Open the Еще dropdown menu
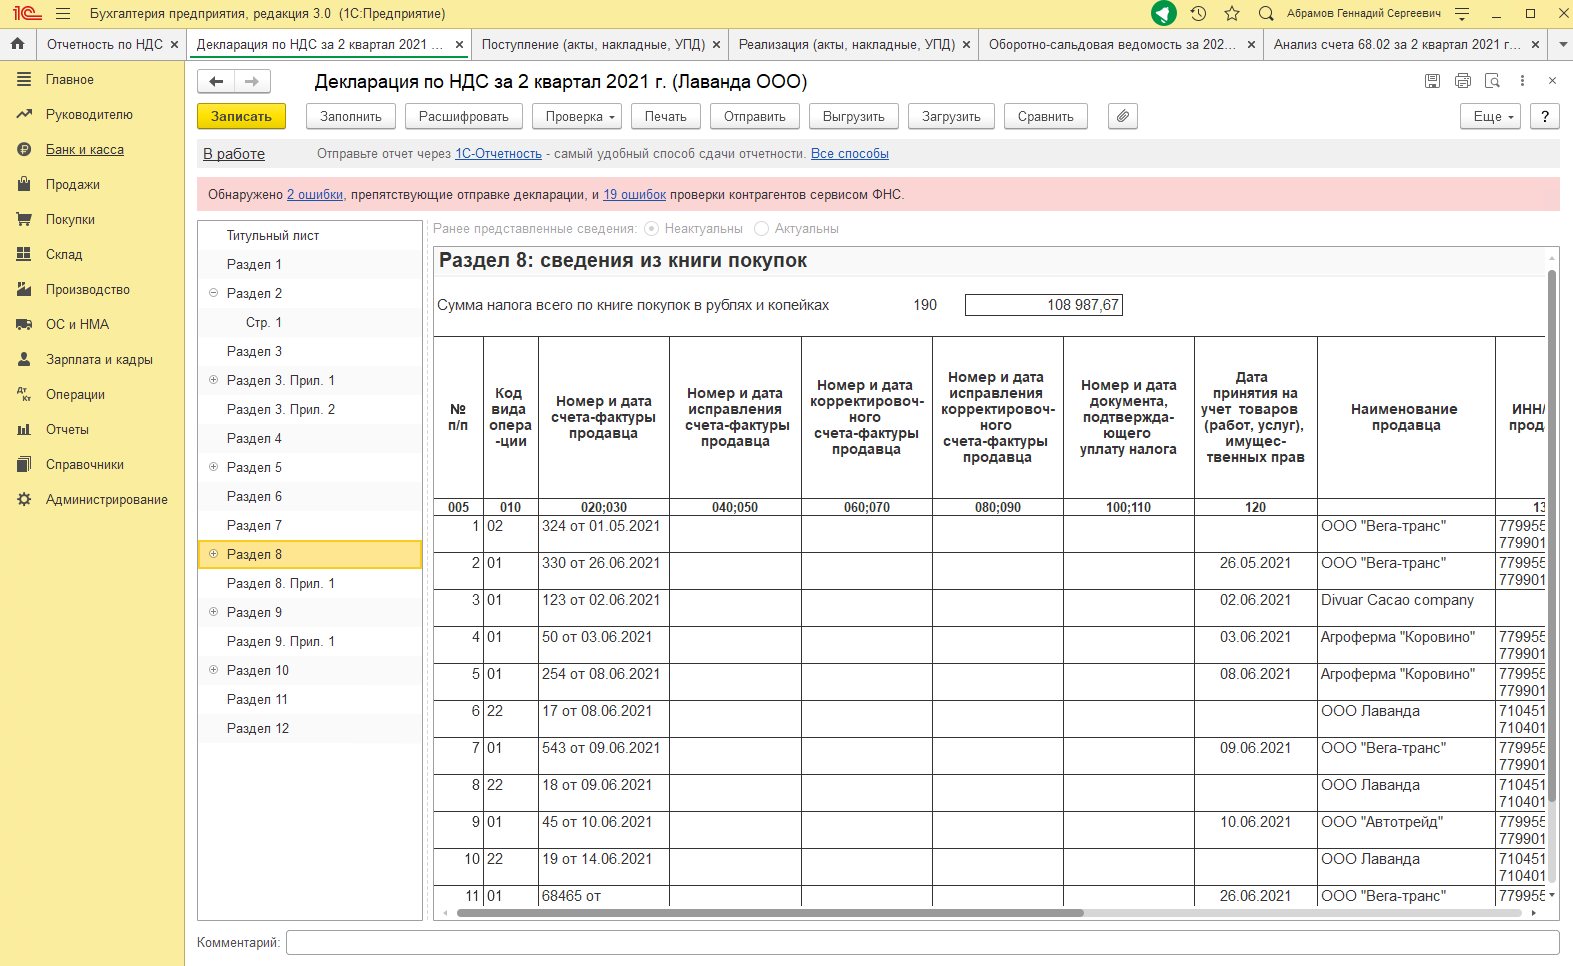The height and width of the screenshot is (966, 1573). (x=1490, y=117)
